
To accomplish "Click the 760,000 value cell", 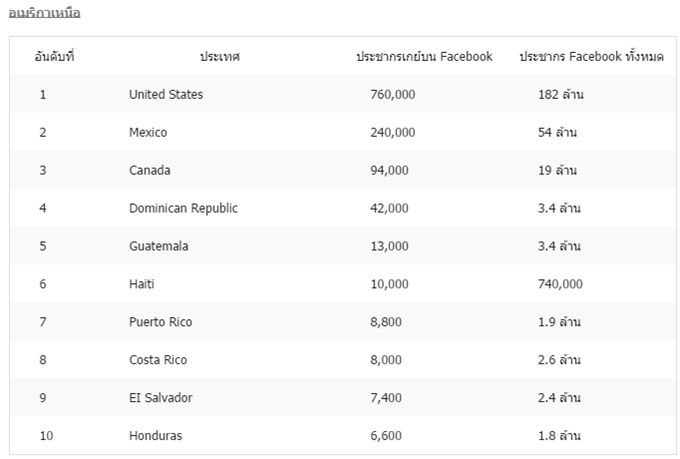I will 393,95.
